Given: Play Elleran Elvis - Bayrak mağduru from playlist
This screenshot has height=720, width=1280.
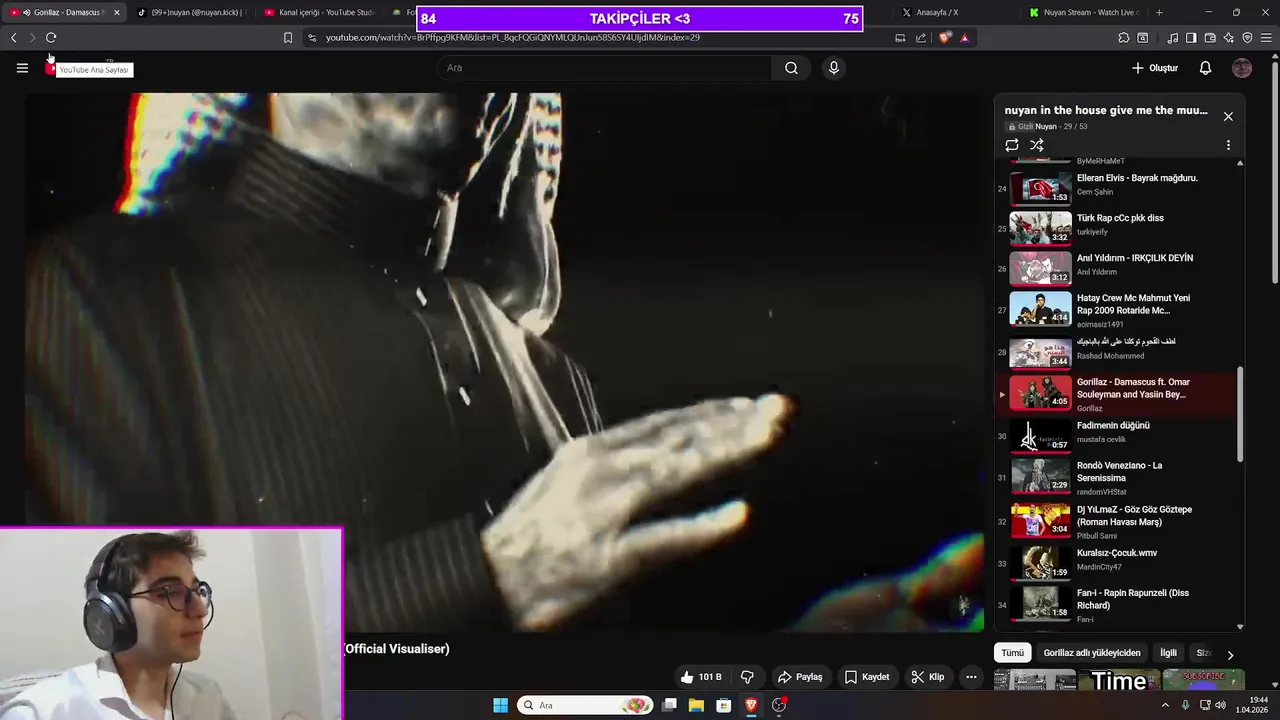Looking at the screenshot, I should [1118, 188].
